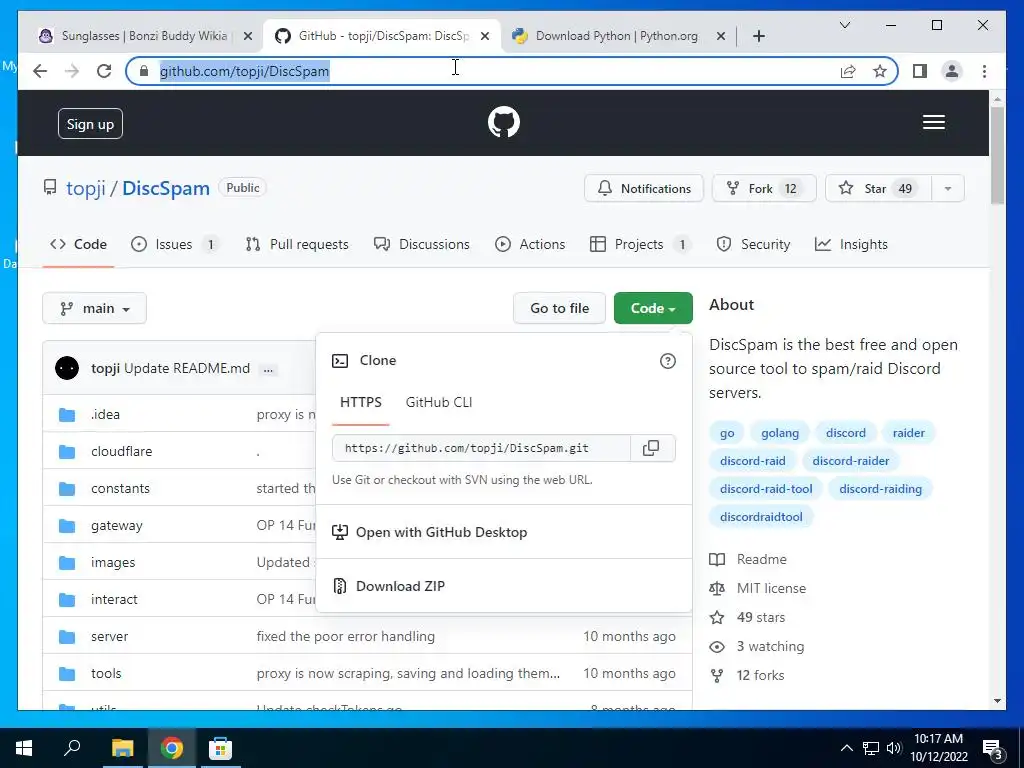Open the gateway folder
This screenshot has height=768, width=1024.
coord(117,526)
